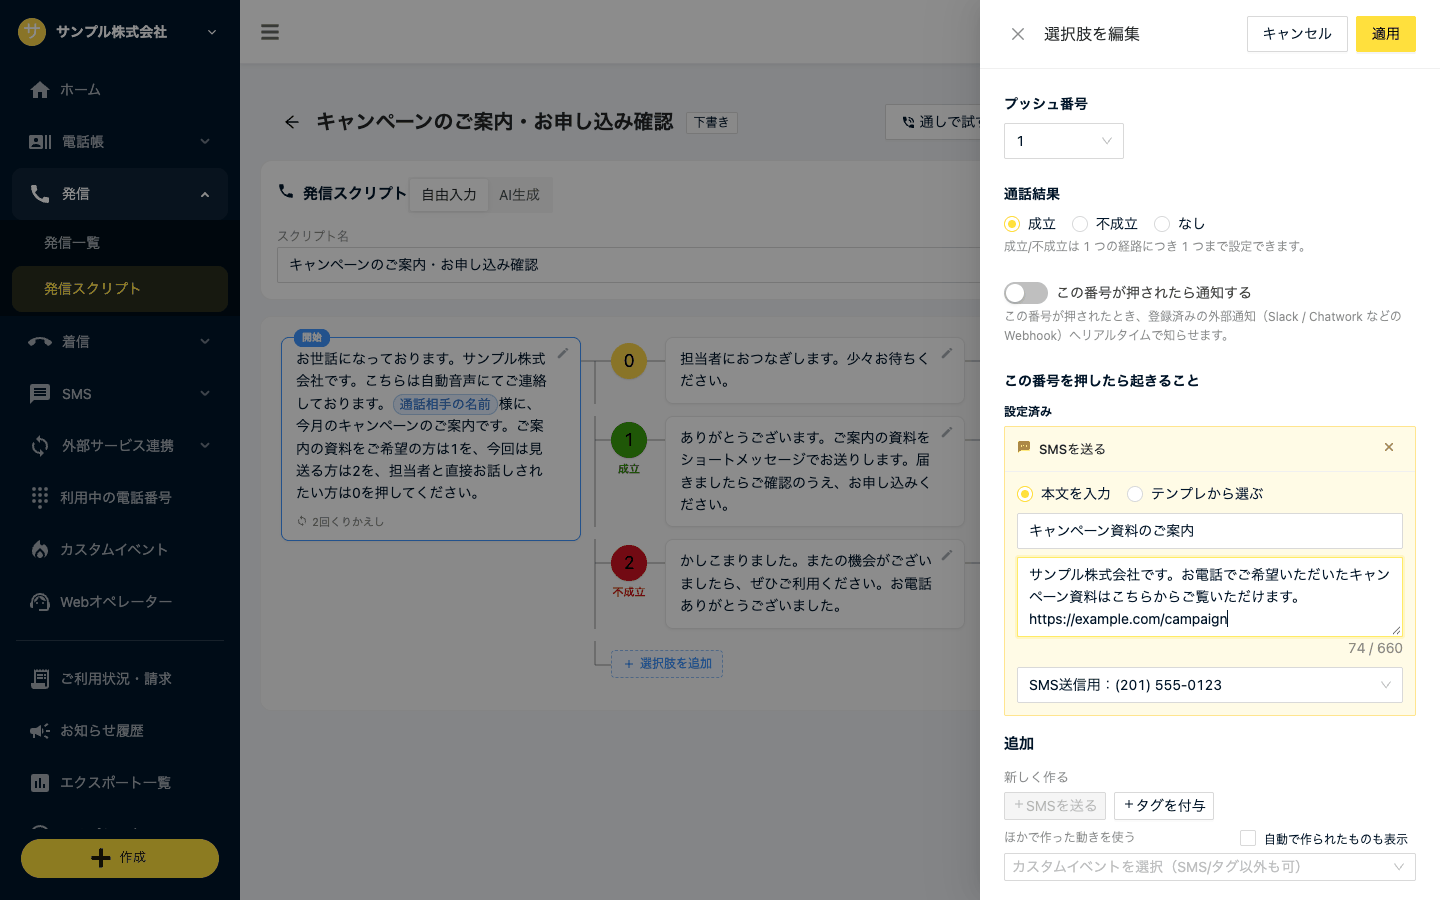This screenshot has height=900, width=1440.
Task: Click the ホーム house icon in sidebar
Action: point(40,90)
